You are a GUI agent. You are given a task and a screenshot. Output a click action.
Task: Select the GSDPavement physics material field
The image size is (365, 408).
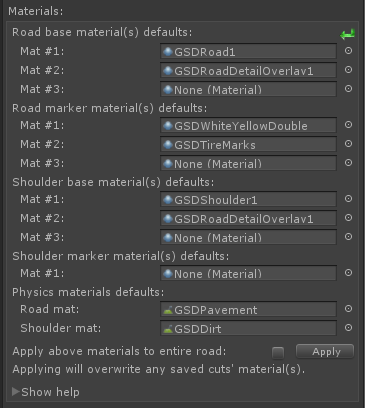[248, 309]
